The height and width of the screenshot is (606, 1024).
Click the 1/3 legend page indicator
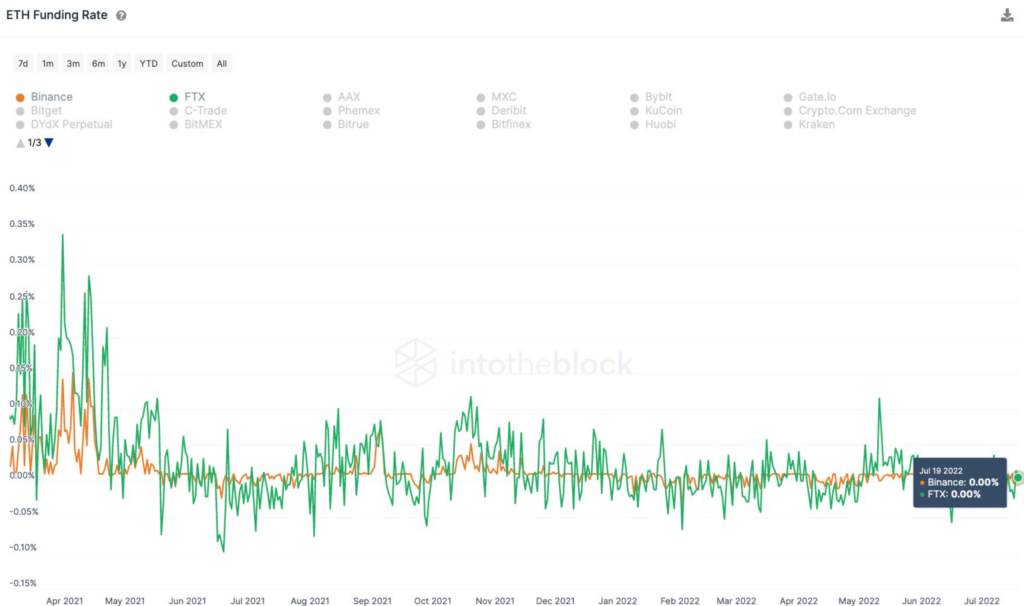tap(35, 142)
